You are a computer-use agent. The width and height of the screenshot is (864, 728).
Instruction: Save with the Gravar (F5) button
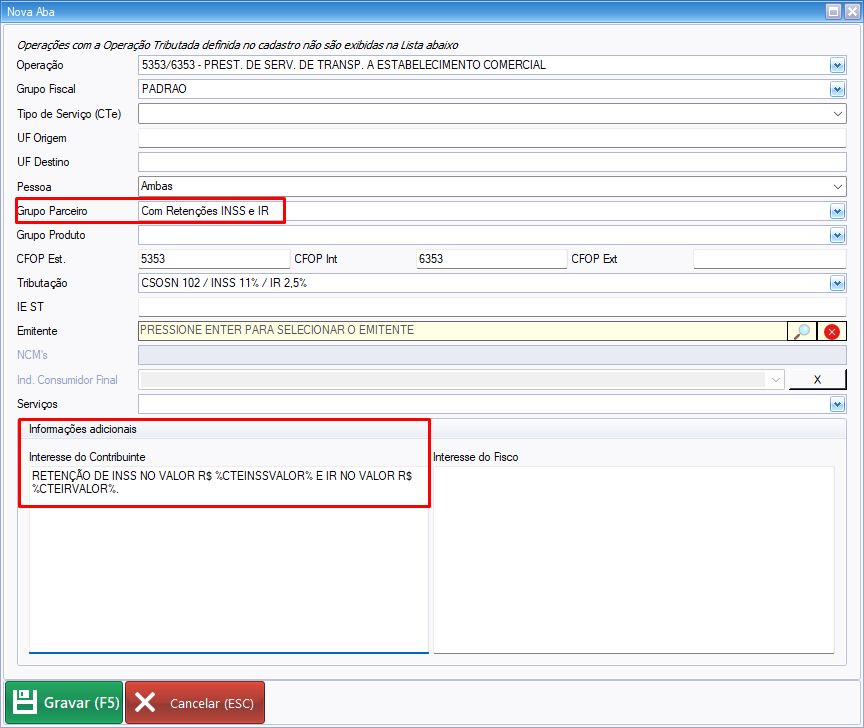(x=65, y=703)
